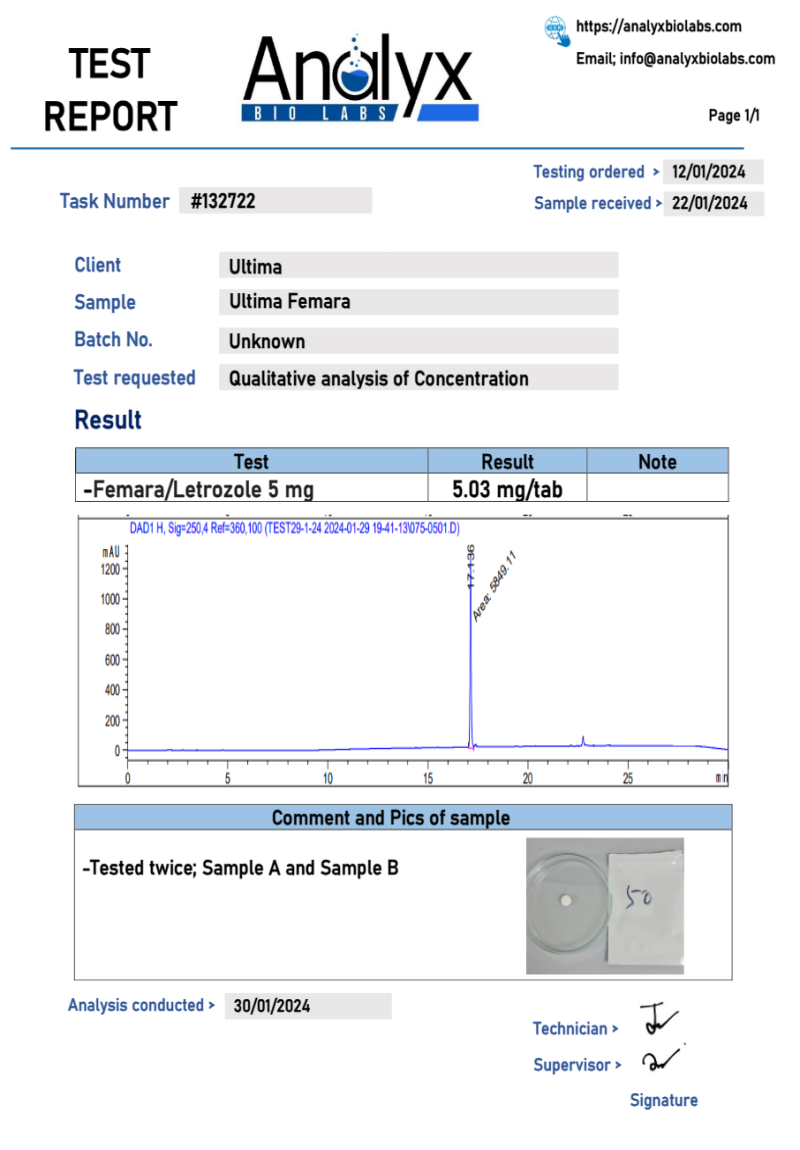Click the Analyx Bio Labs logo
The width and height of the screenshot is (800, 1150).
pos(359,80)
